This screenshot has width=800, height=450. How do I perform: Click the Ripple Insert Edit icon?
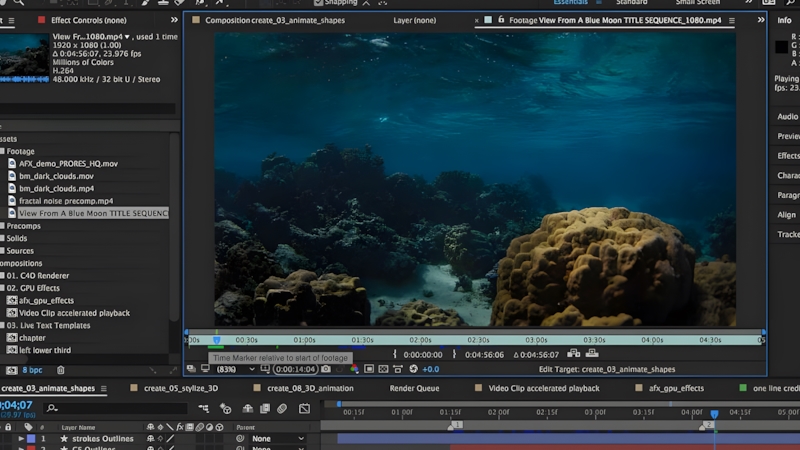coord(574,353)
